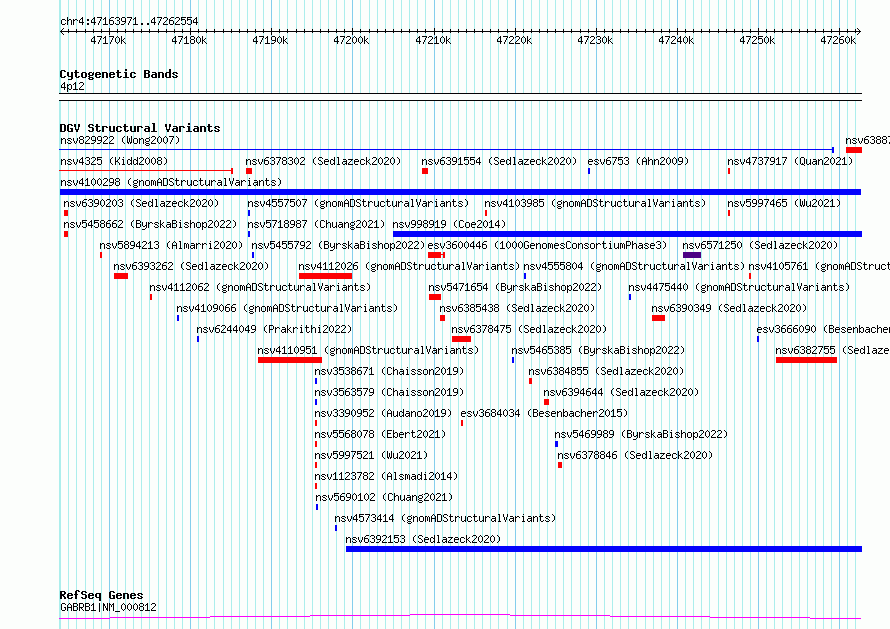
Task: Click nsv4112062 (gnomADStructuralVariants) label
Action: point(260,287)
